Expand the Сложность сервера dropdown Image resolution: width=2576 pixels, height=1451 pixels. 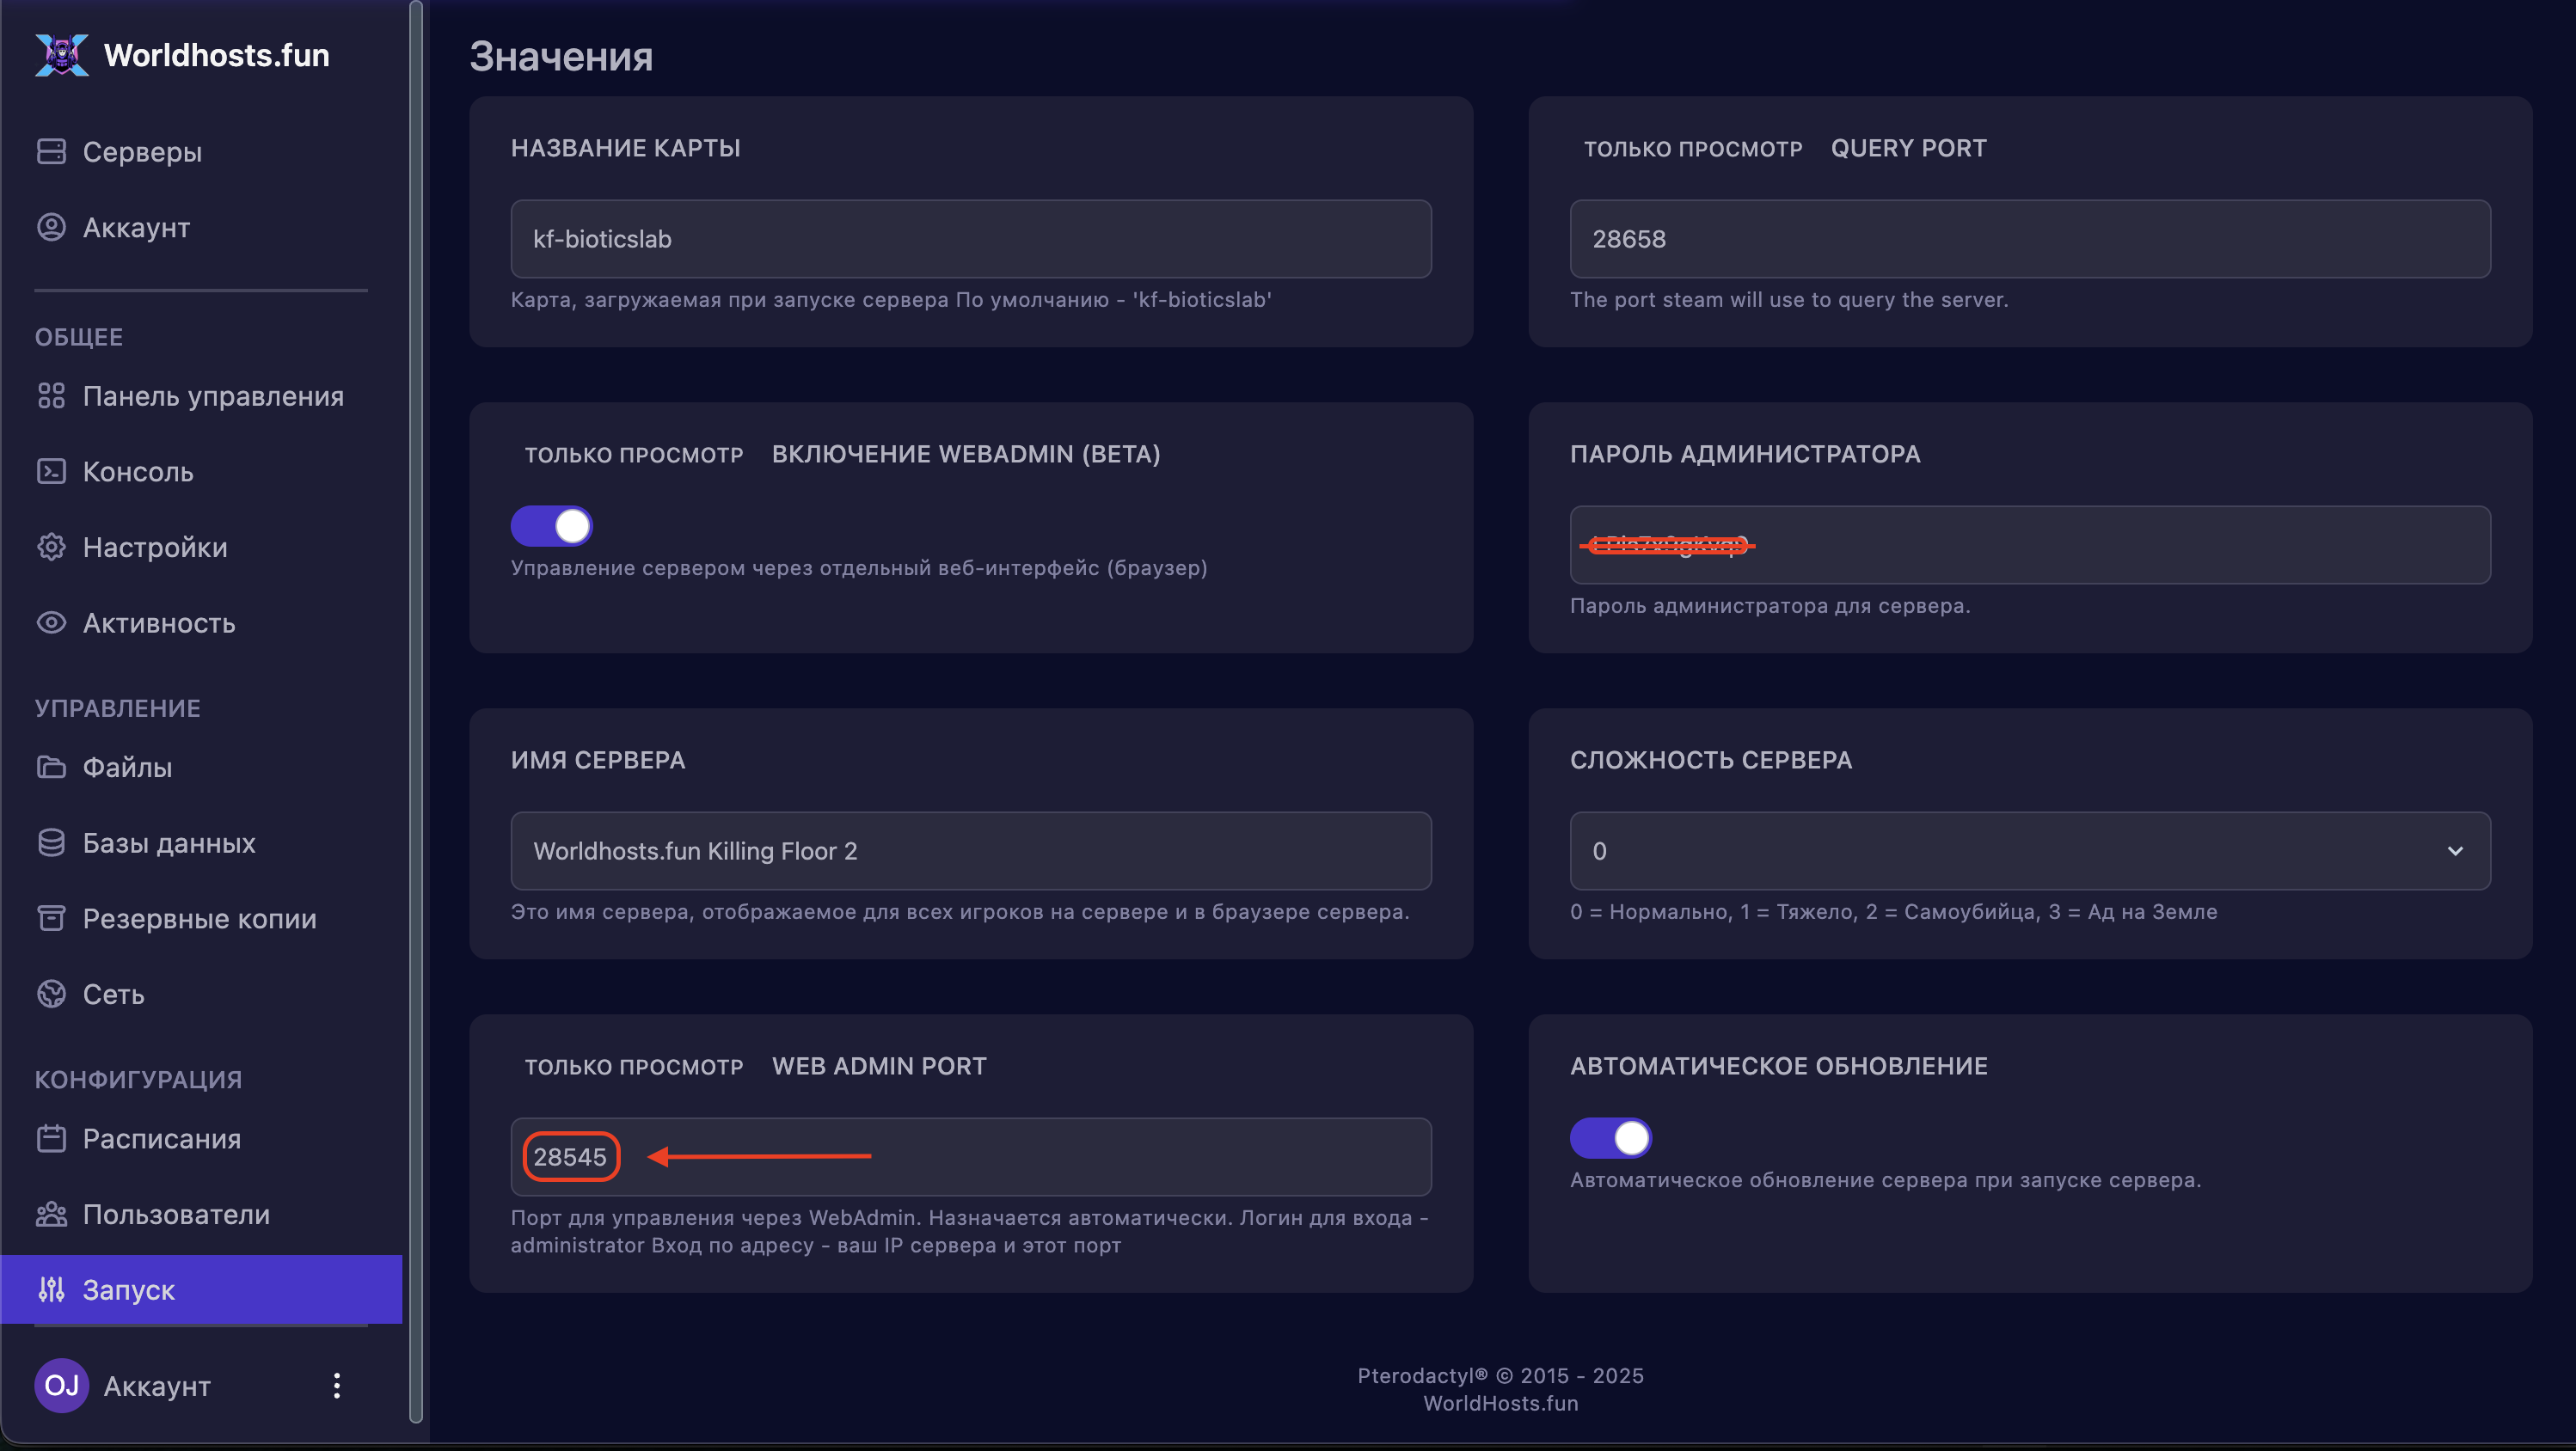2029,851
